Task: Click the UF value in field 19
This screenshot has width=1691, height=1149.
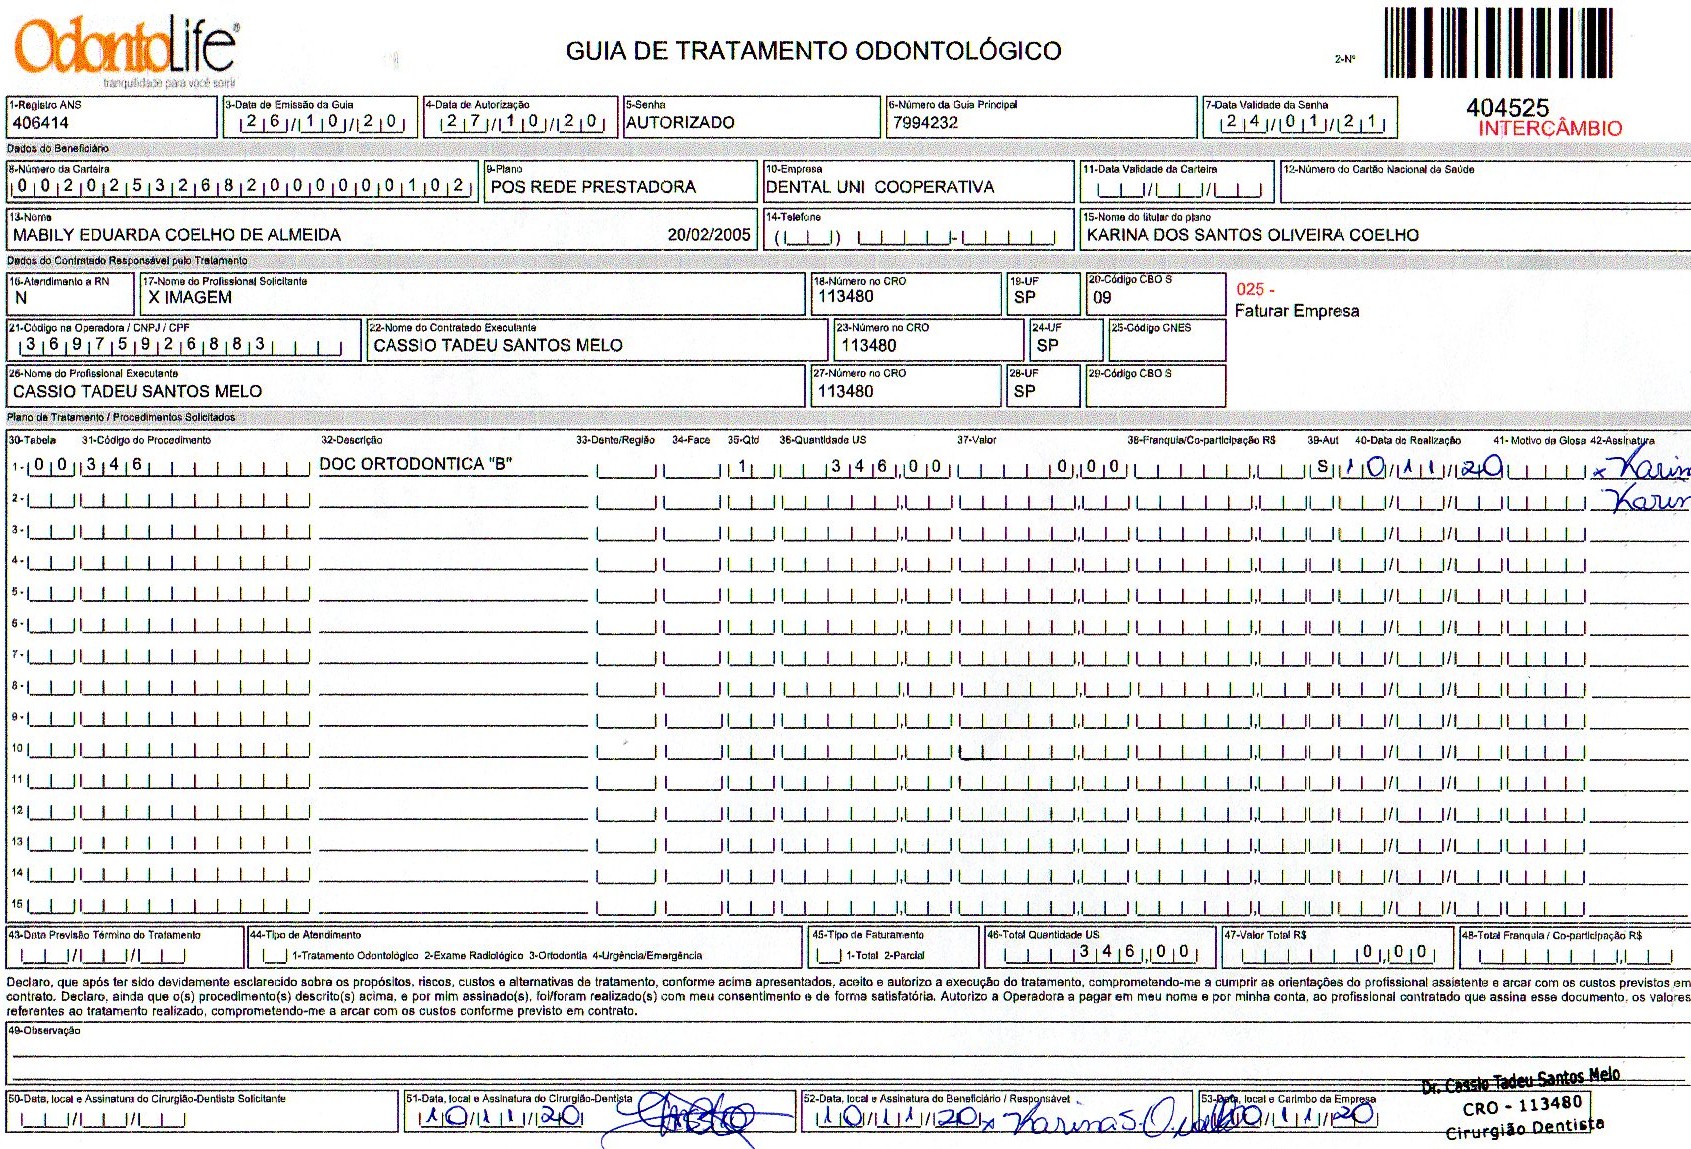Action: pyautogui.click(x=1025, y=297)
